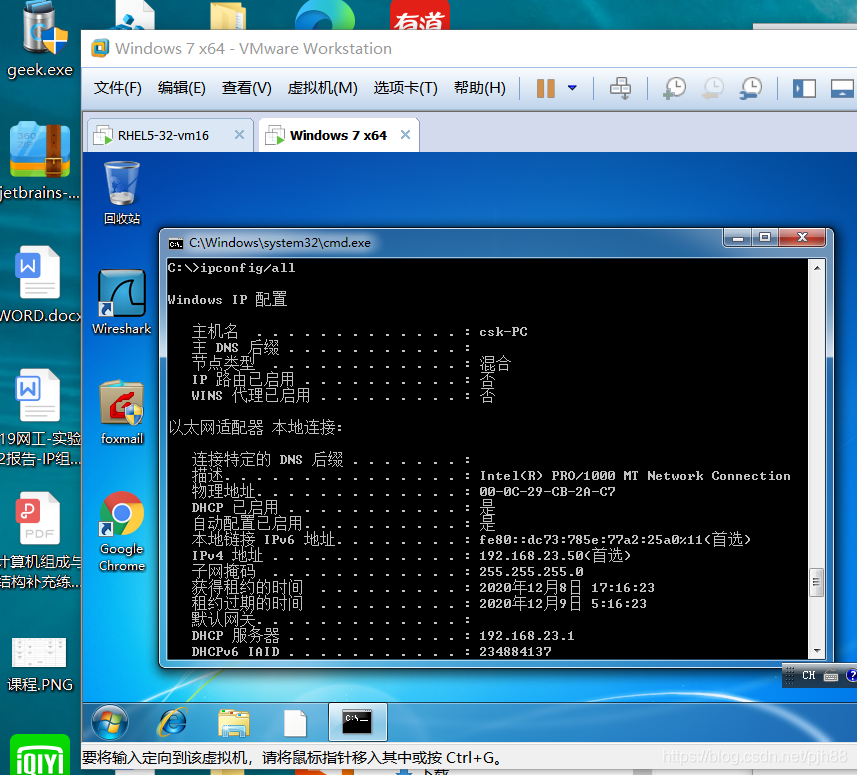Close the Windows 7 x64 tab
This screenshot has height=775, width=857.
(405, 135)
